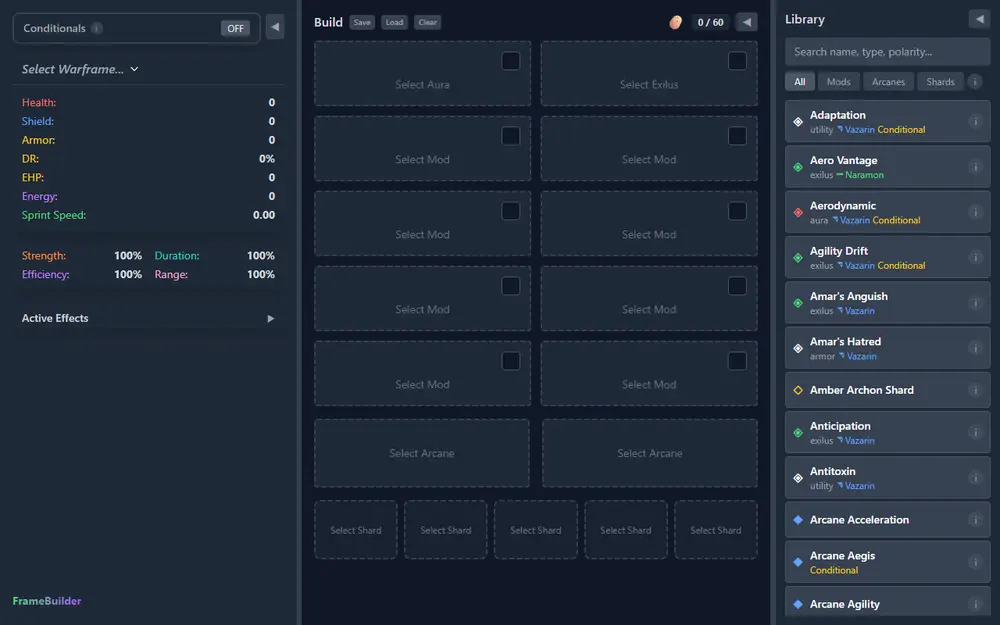Image resolution: width=1000 pixels, height=625 pixels.
Task: Collapse the left stats panel arrow
Action: [x=275, y=27]
